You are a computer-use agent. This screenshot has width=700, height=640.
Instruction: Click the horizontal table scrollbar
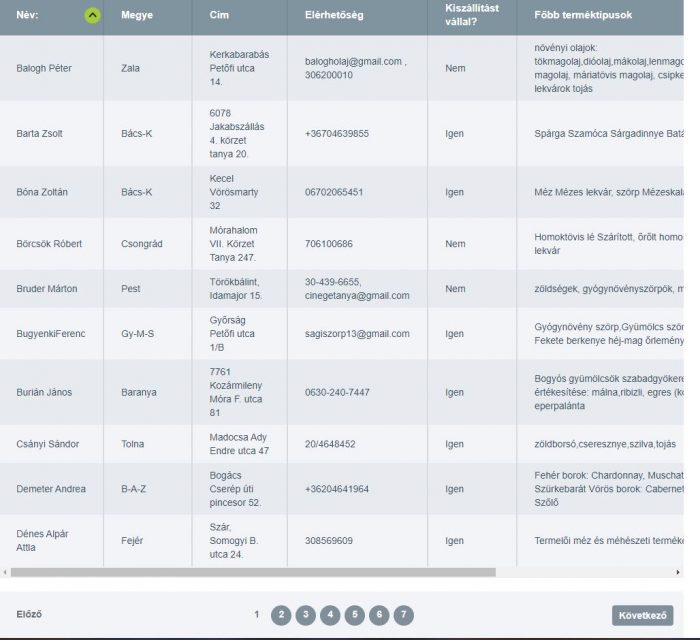click(250, 572)
